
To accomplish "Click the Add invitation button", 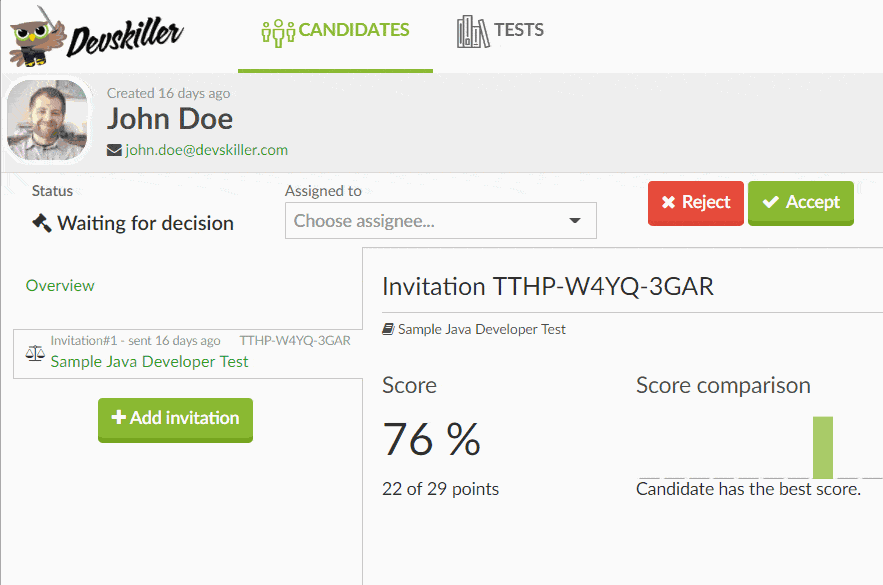I will 175,419.
